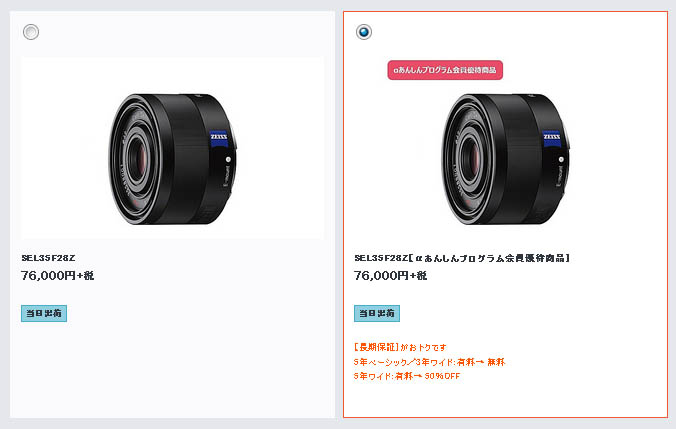The width and height of the screenshot is (676, 429).
Task: Click the right lens image with the pink badge
Action: click(x=505, y=159)
